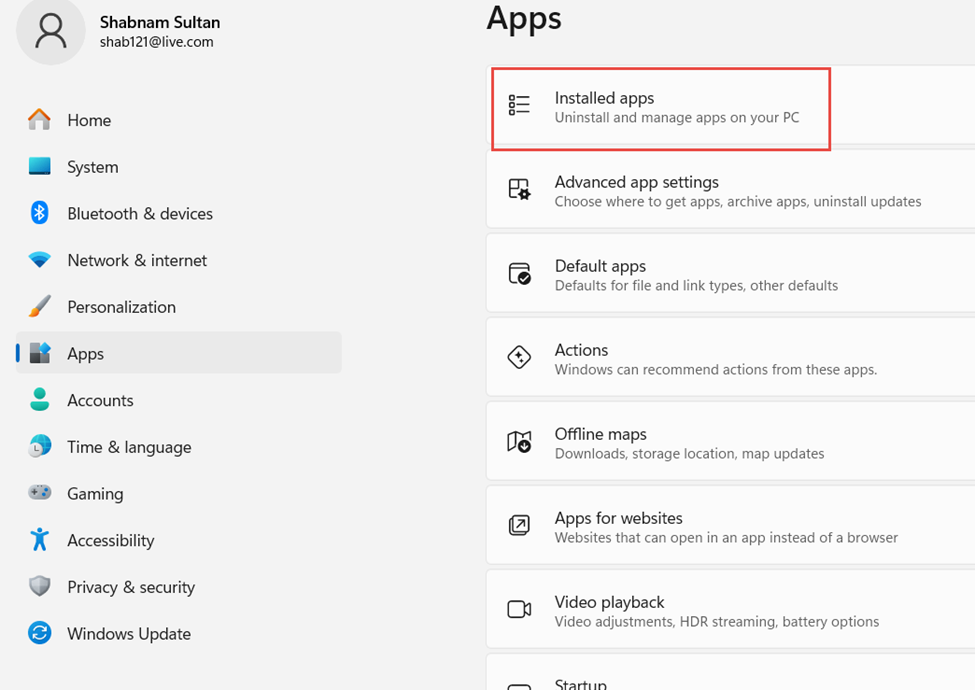Click 'Downloads, storage location, map updates' text
Screen dimensions: 975x690
pos(690,454)
